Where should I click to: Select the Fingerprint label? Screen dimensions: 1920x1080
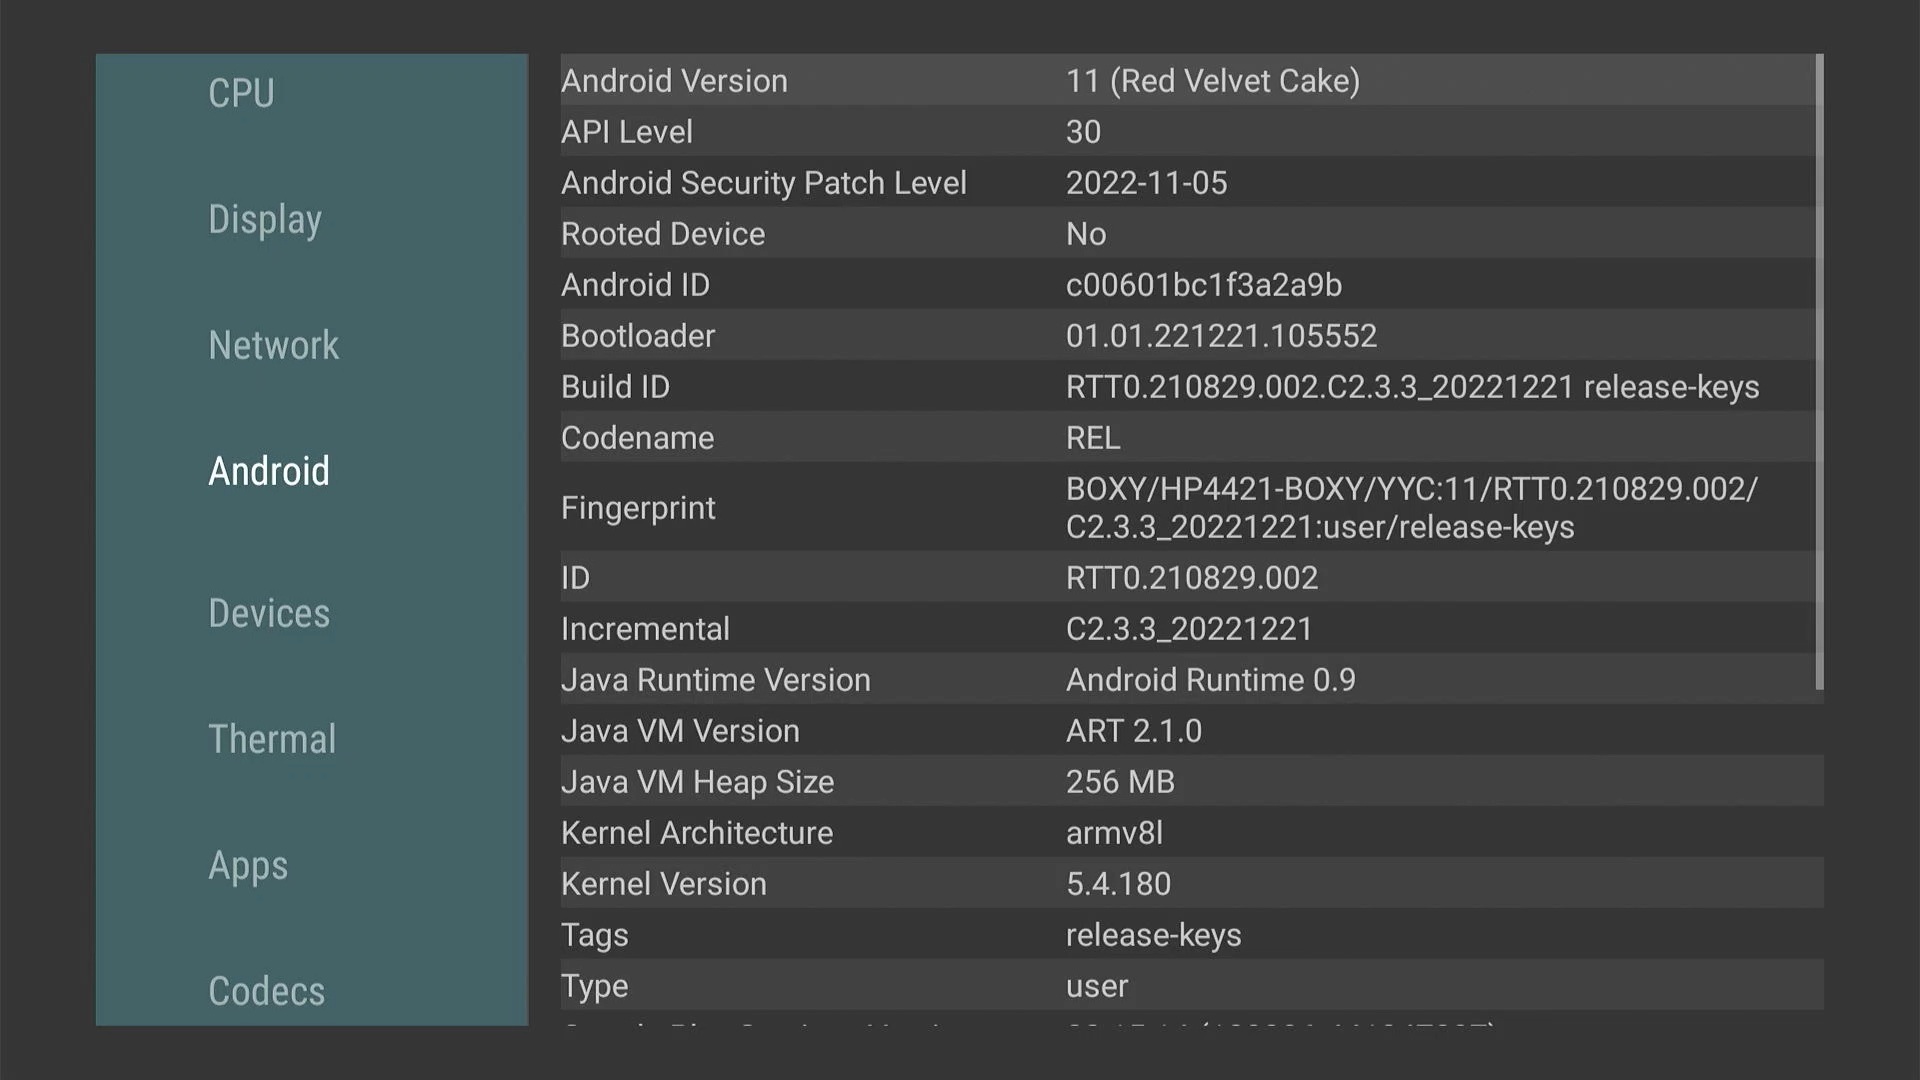coord(638,509)
